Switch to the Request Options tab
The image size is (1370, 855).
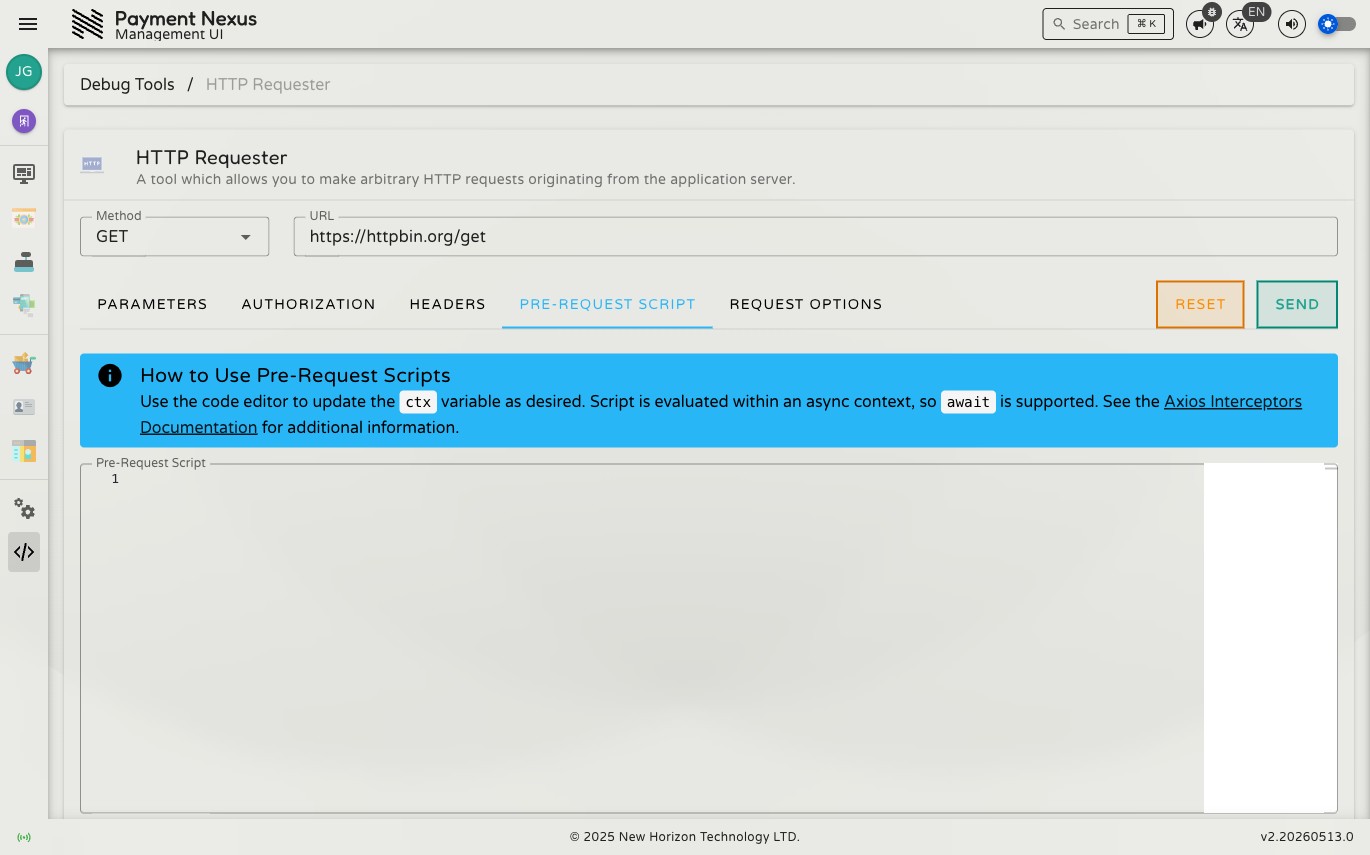[805, 304]
